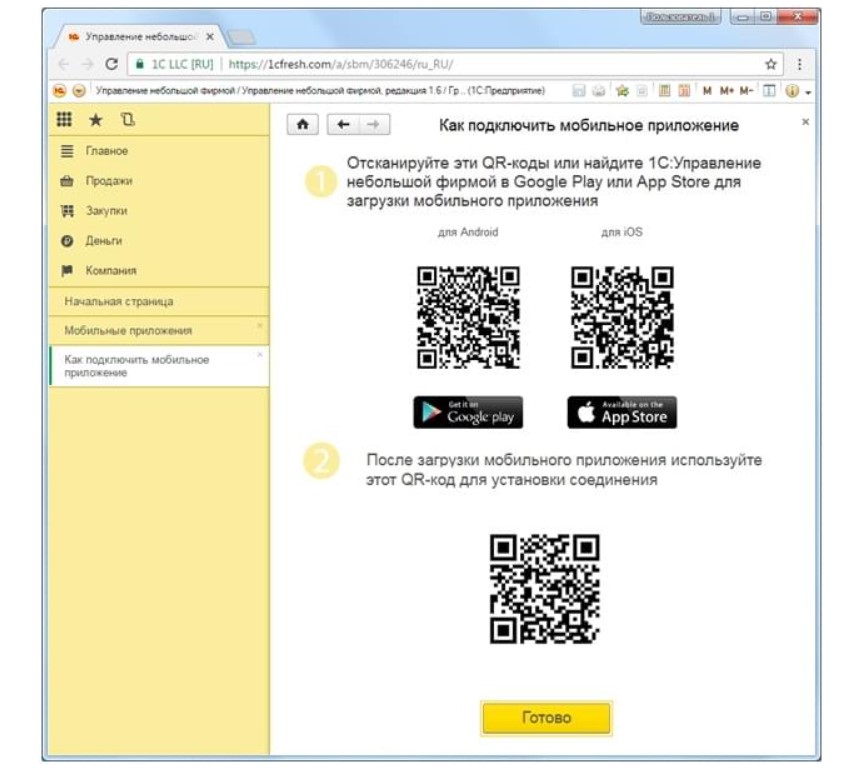The width and height of the screenshot is (867, 770).
Task: Open History via the scroll icon
Action: [x=128, y=119]
